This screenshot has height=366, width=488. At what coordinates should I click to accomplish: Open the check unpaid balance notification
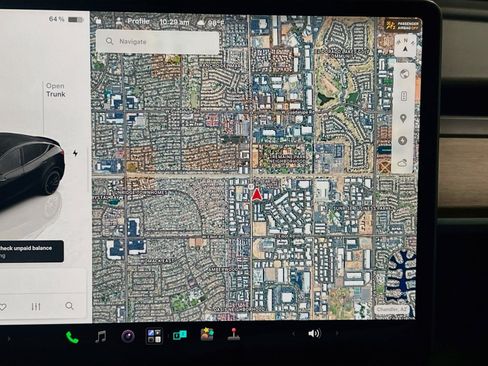pyautogui.click(x=31, y=251)
